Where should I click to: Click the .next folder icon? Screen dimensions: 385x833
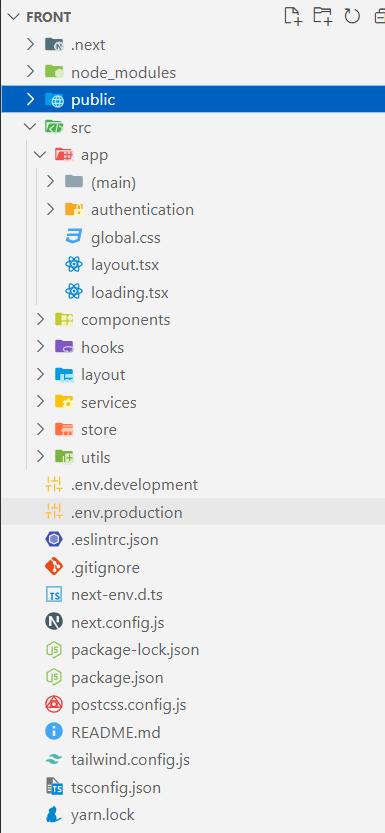54,45
